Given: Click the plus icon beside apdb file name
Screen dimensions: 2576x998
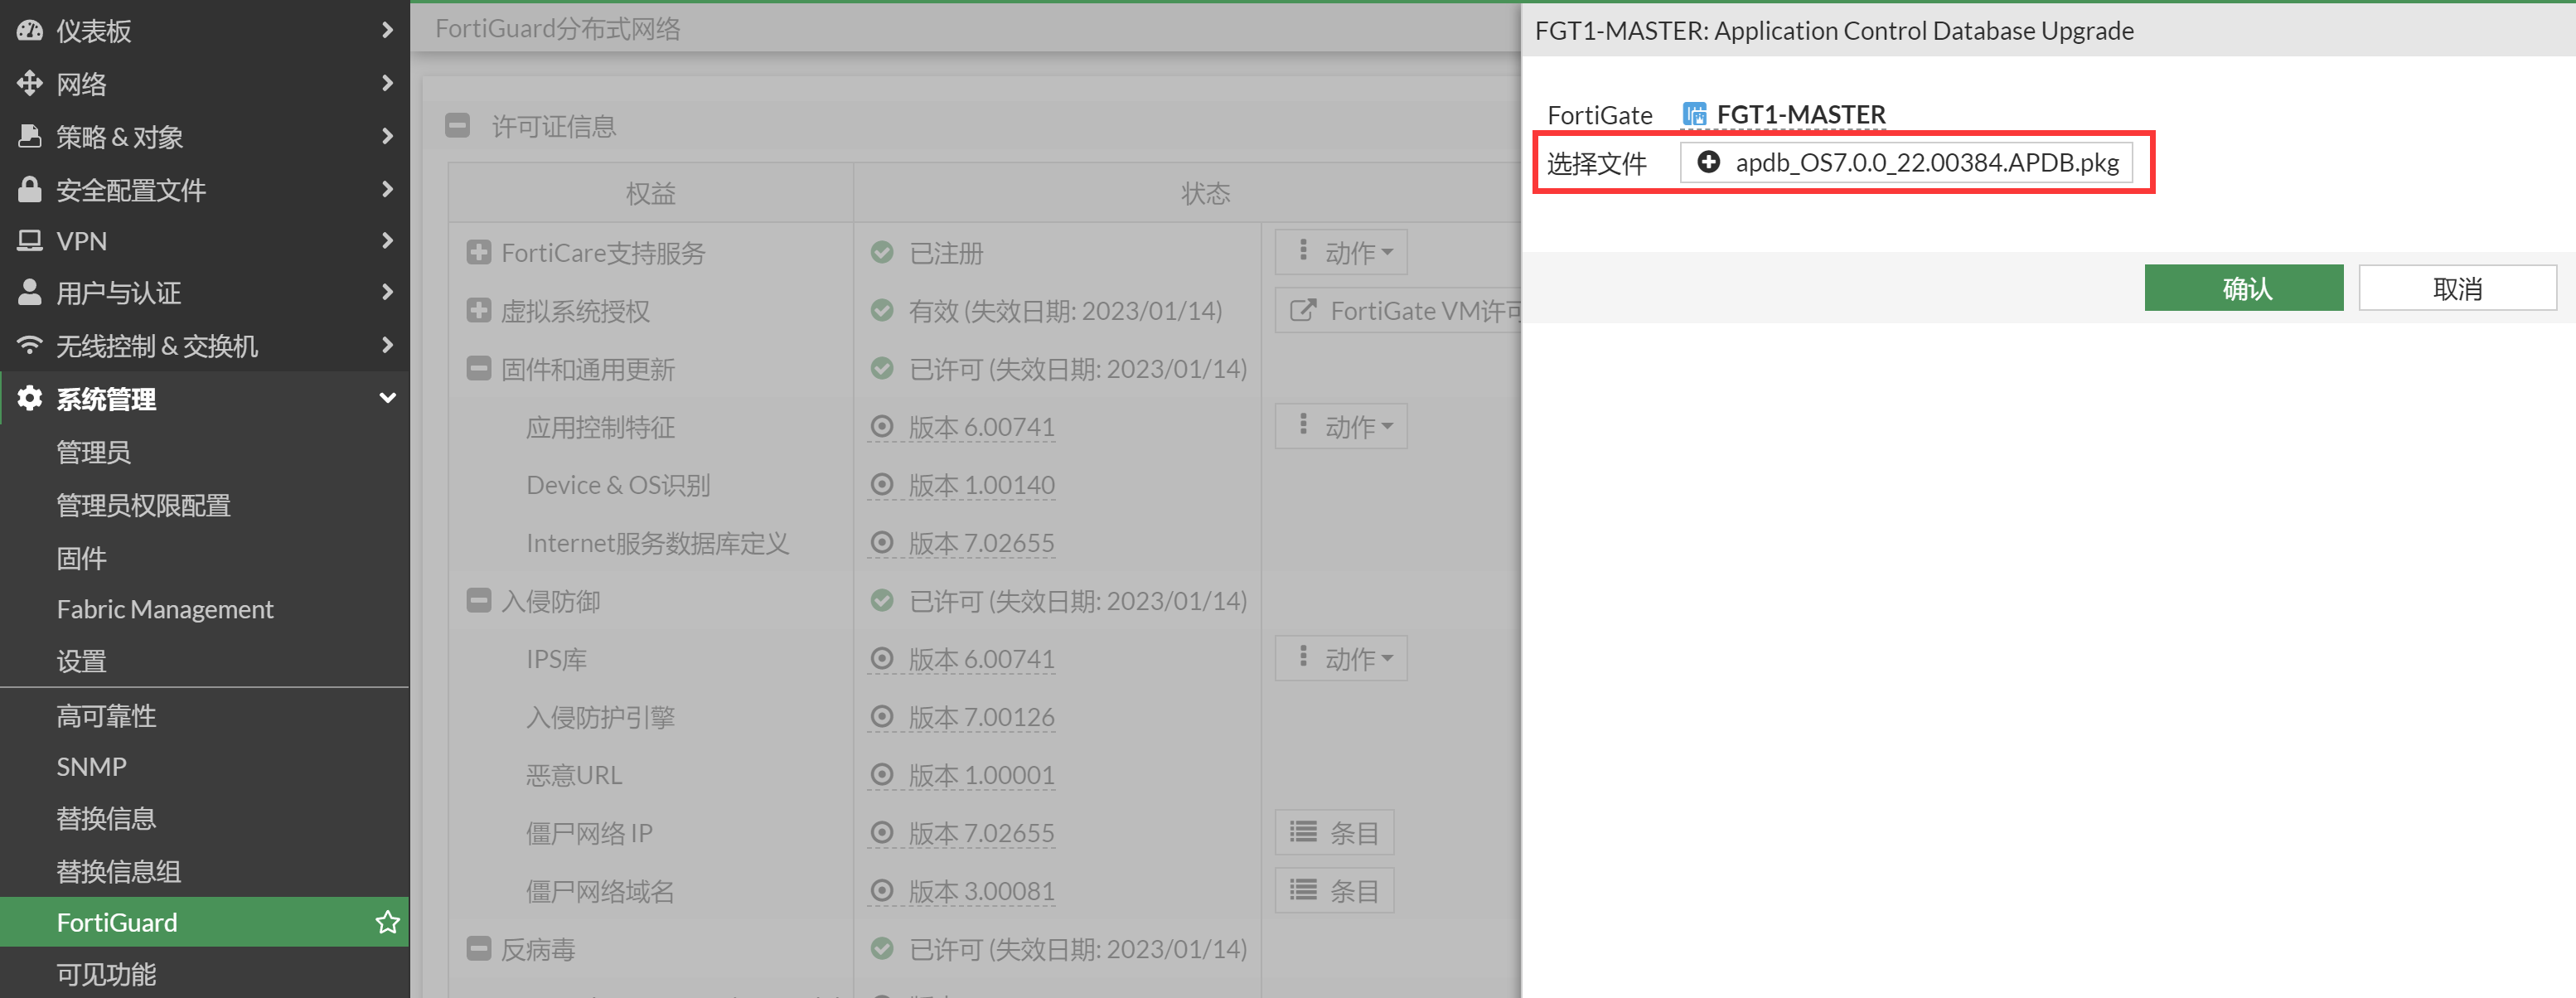Looking at the screenshot, I should coord(1708,162).
